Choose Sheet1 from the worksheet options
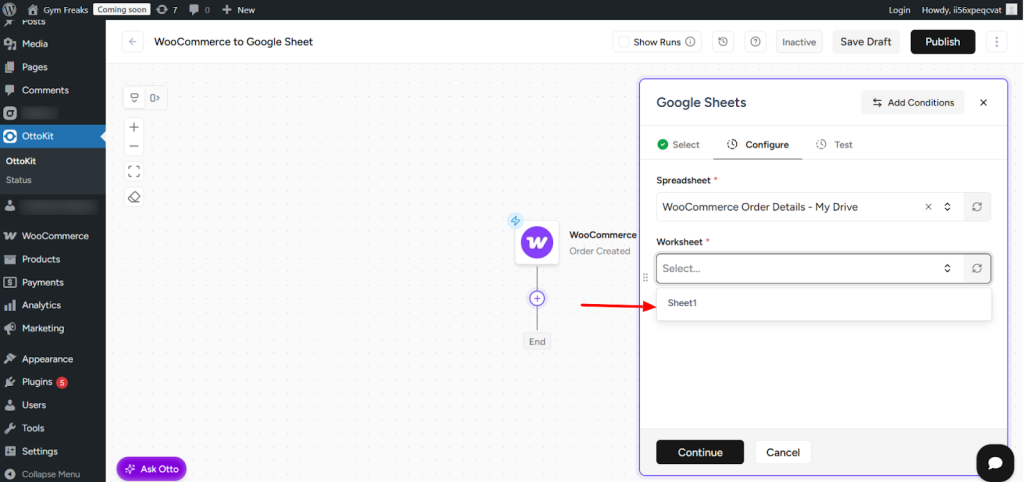The image size is (1024, 482). click(683, 303)
